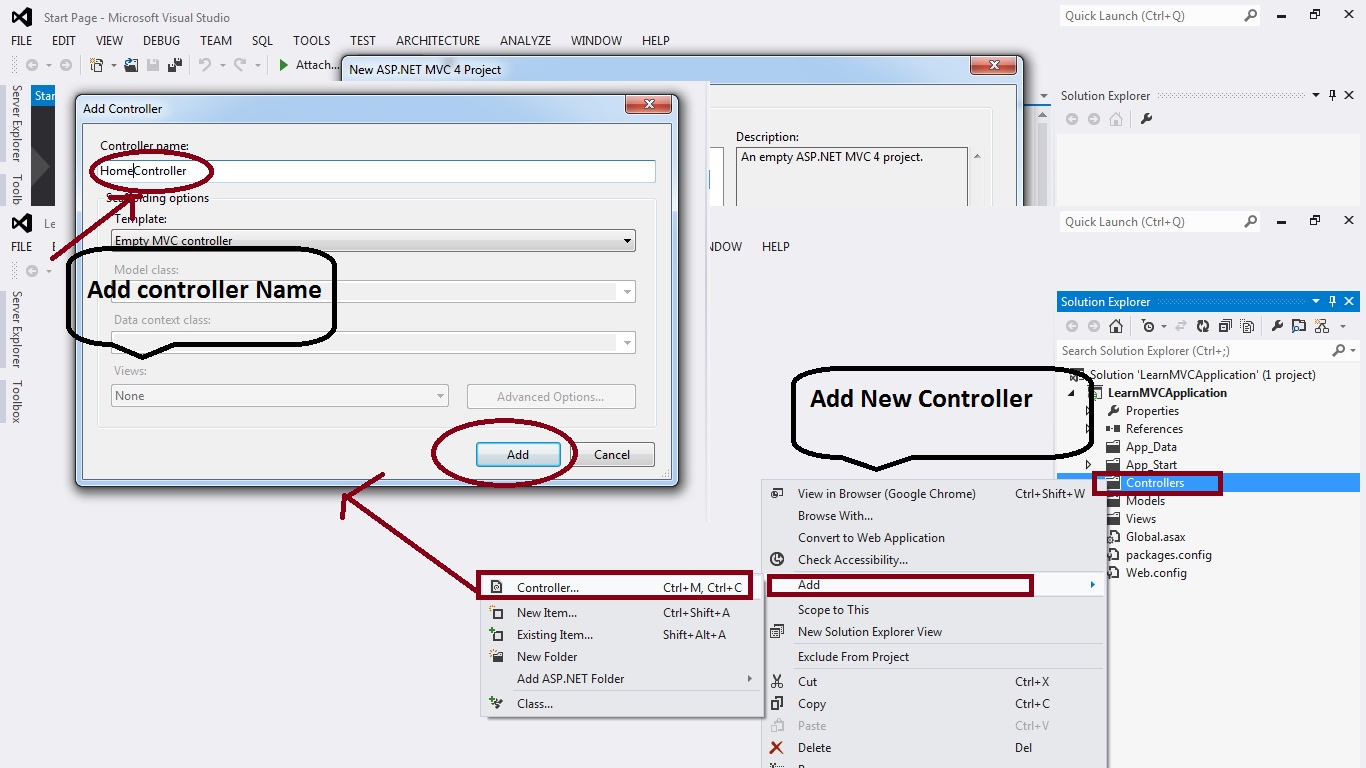Select View in Browser (Google Chrome)
This screenshot has width=1366, height=768.
click(934, 494)
